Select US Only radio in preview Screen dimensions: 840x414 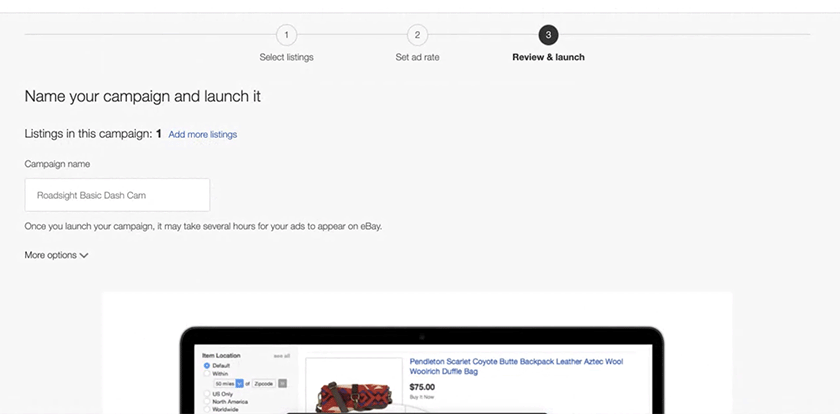(207, 394)
